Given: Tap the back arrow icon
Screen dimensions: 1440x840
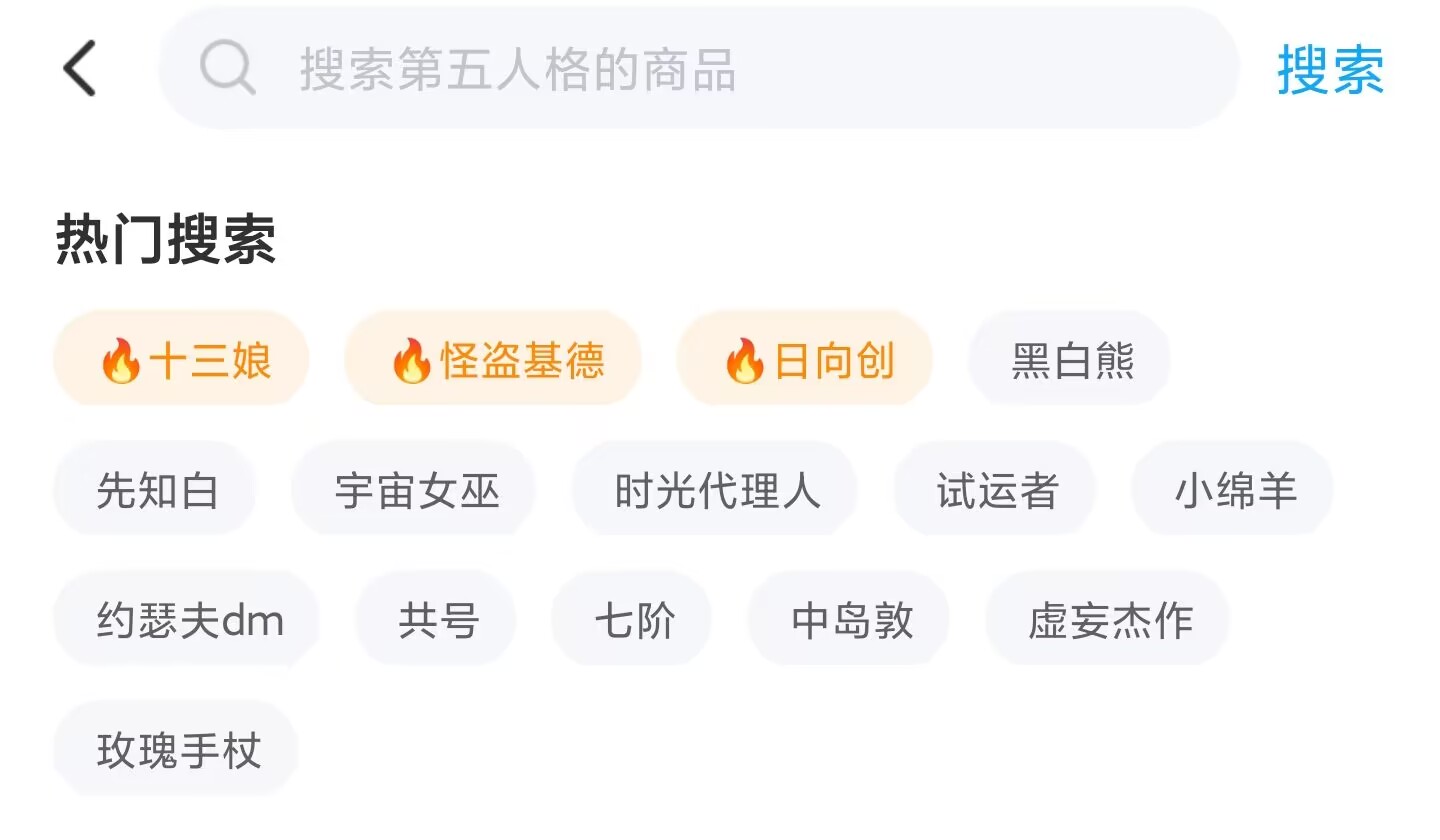Looking at the screenshot, I should pos(80,69).
